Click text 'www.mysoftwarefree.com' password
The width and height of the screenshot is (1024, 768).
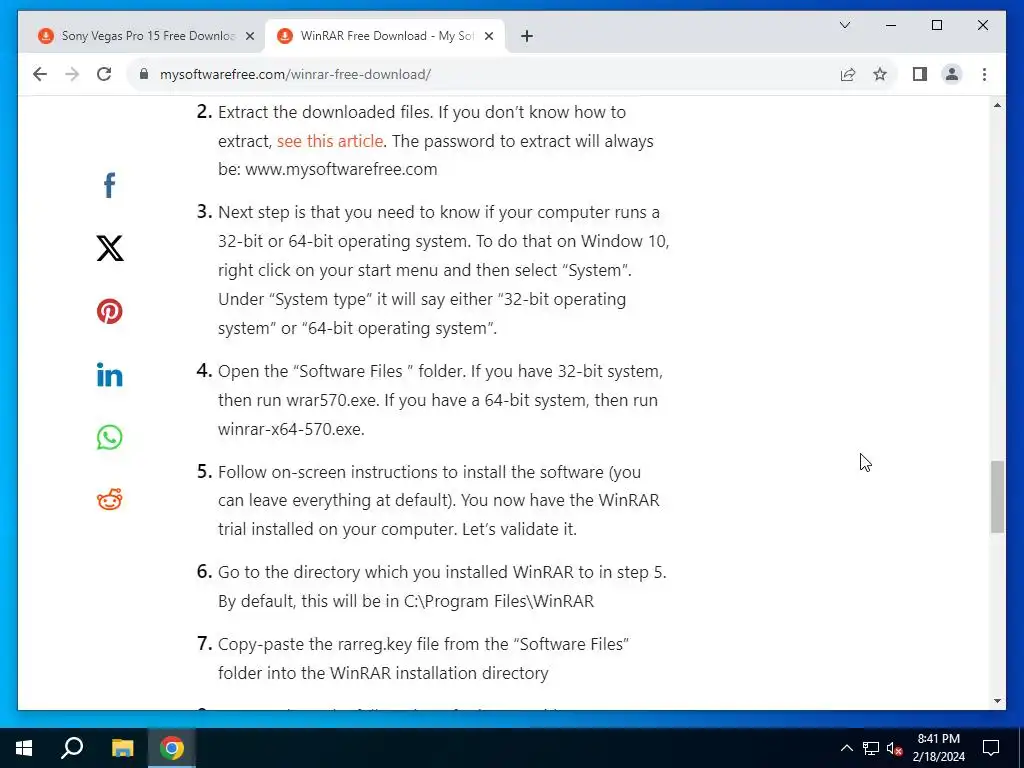point(341,169)
